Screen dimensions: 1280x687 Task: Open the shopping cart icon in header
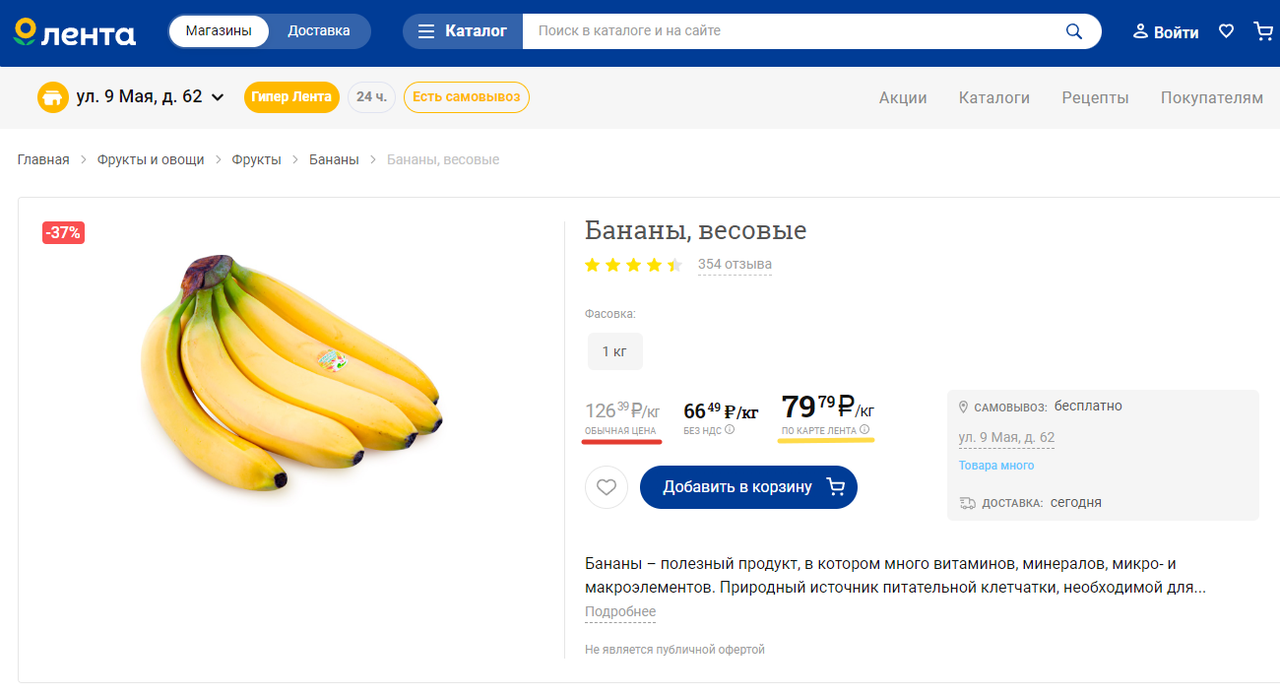[1263, 32]
